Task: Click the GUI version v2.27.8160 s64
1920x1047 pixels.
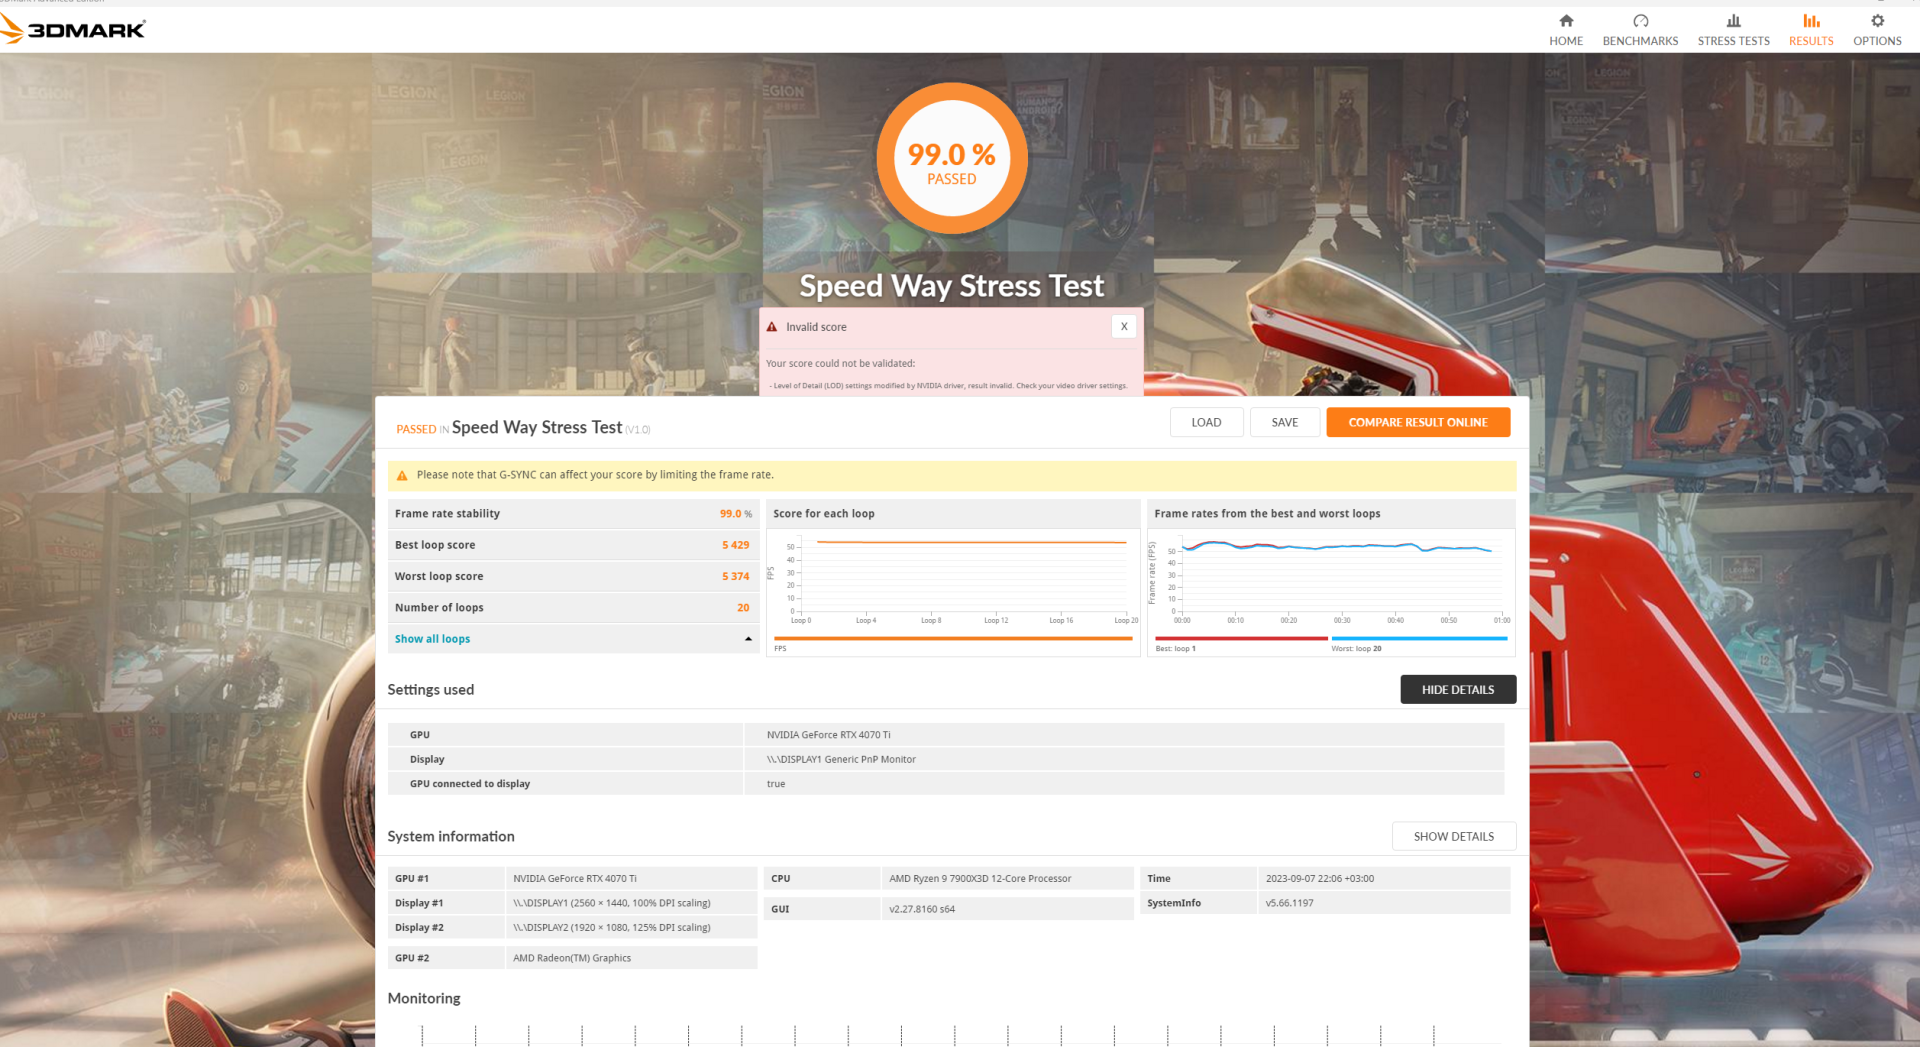Action: tap(922, 909)
